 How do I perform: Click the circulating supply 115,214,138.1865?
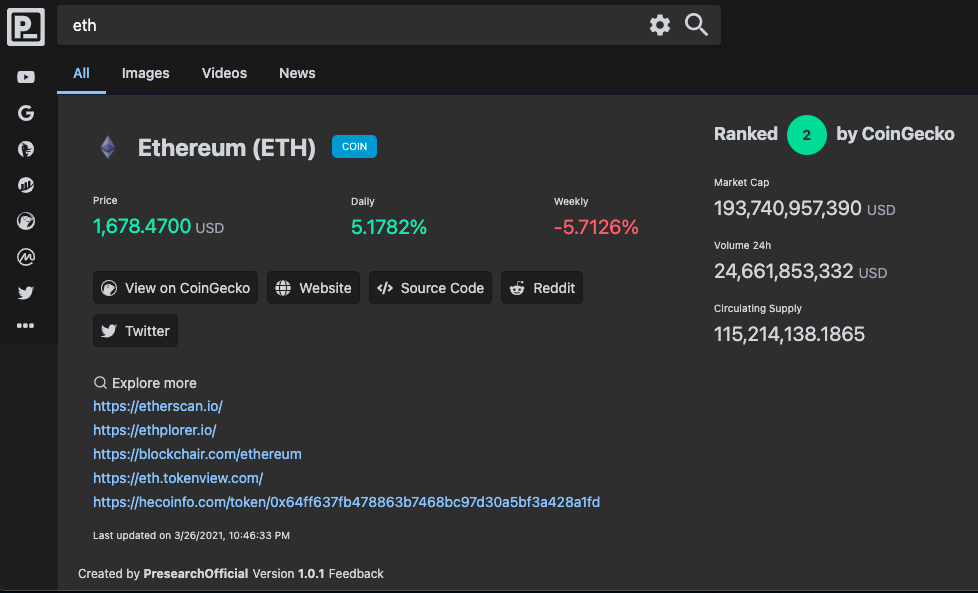coord(789,334)
